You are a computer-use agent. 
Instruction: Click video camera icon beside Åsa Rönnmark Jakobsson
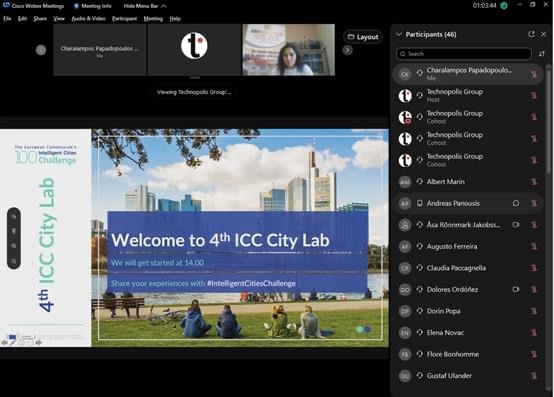[516, 225]
